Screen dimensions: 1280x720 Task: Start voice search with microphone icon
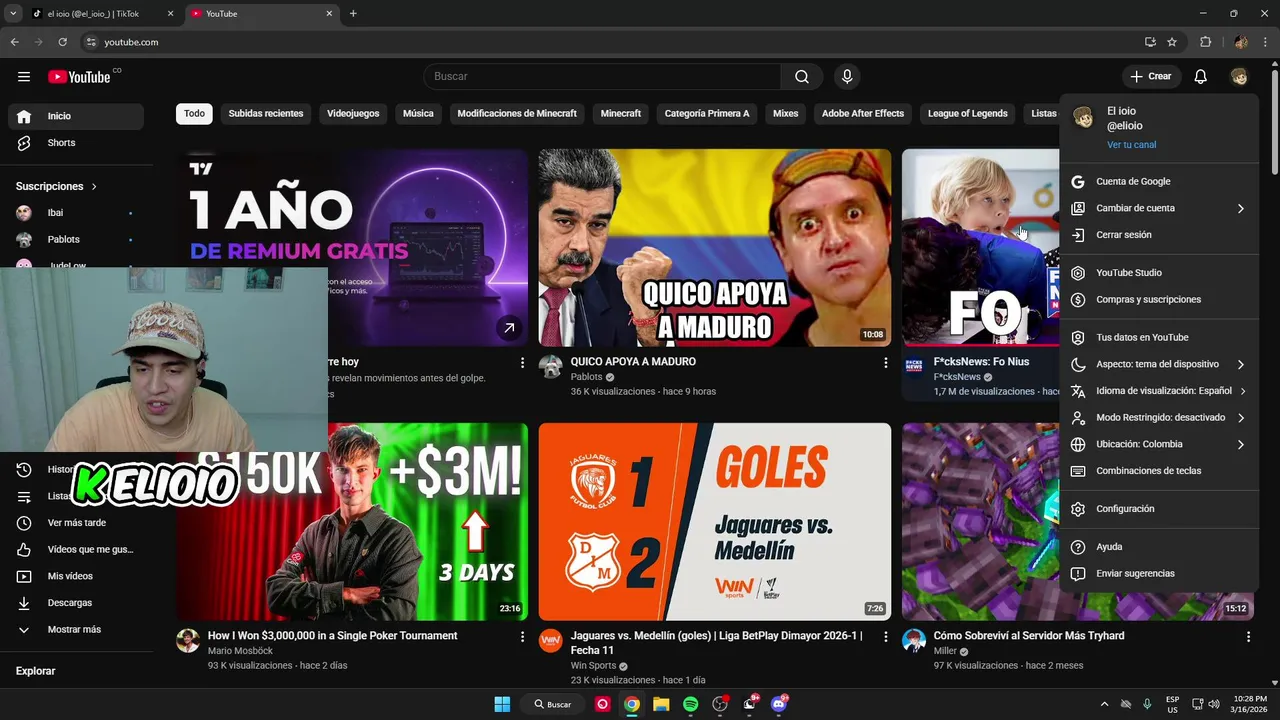pyautogui.click(x=847, y=77)
